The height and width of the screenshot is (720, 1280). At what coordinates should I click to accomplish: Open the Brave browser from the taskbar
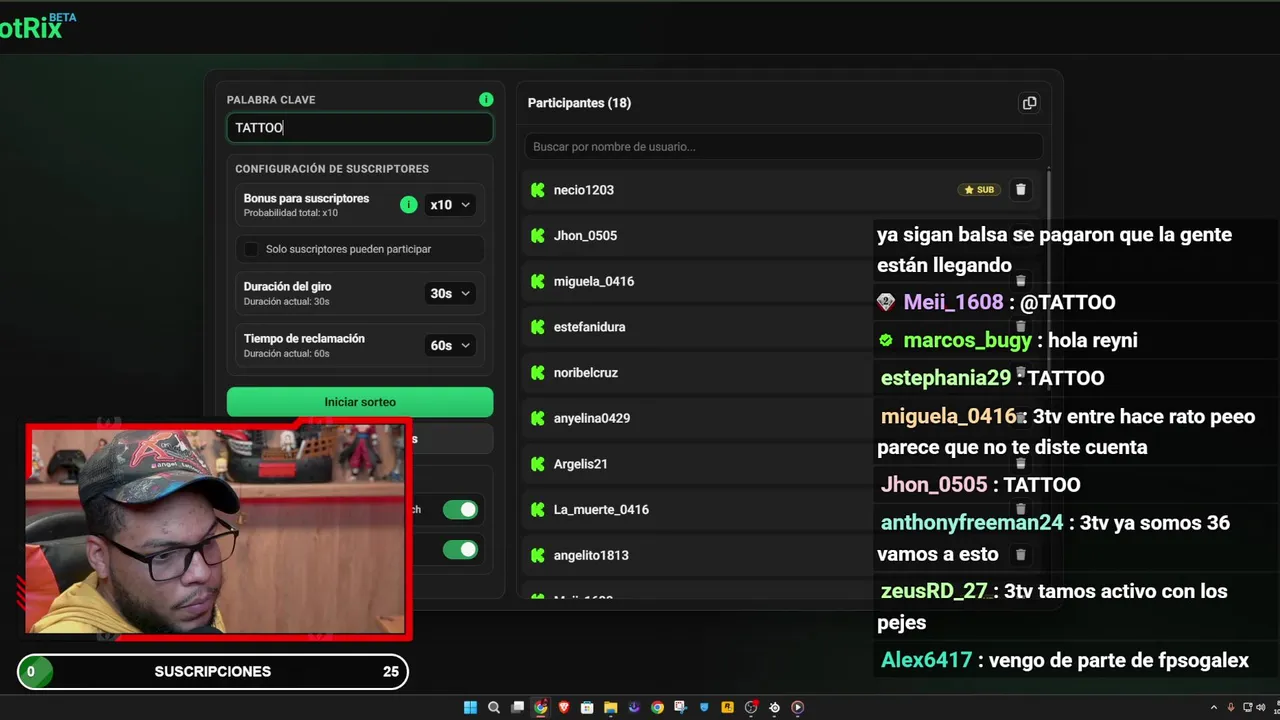pos(564,707)
